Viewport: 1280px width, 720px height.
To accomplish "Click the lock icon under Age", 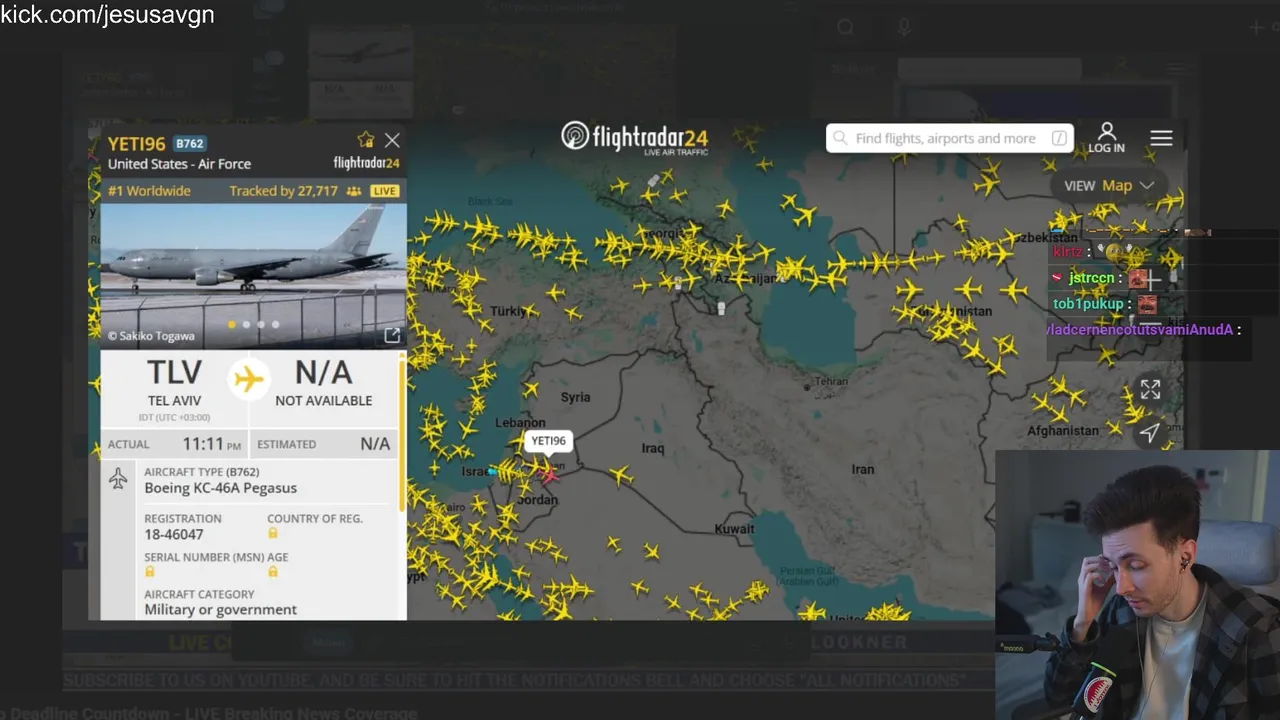I will tap(272, 572).
